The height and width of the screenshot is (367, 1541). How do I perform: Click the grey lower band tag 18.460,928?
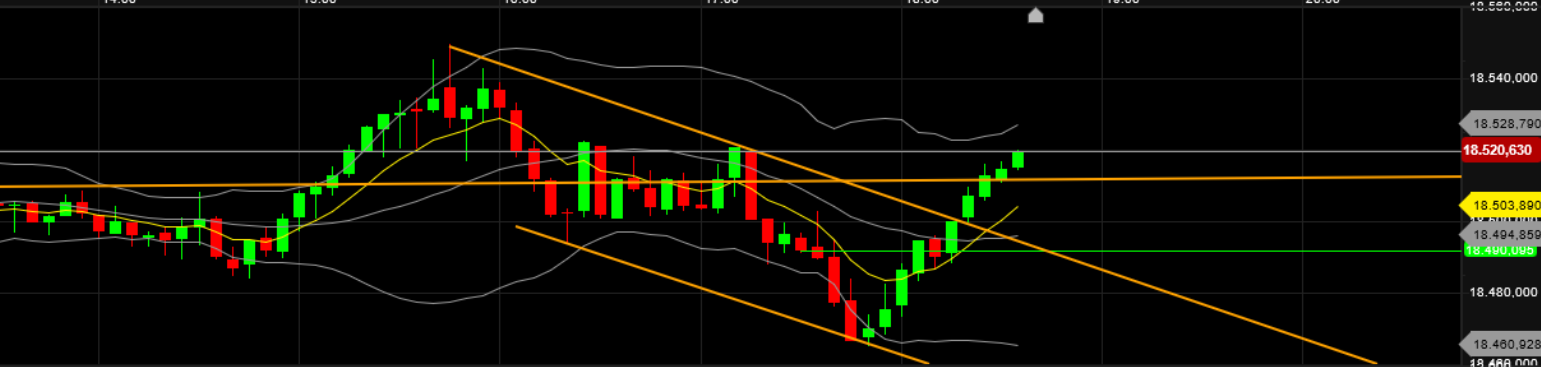(x=1501, y=343)
